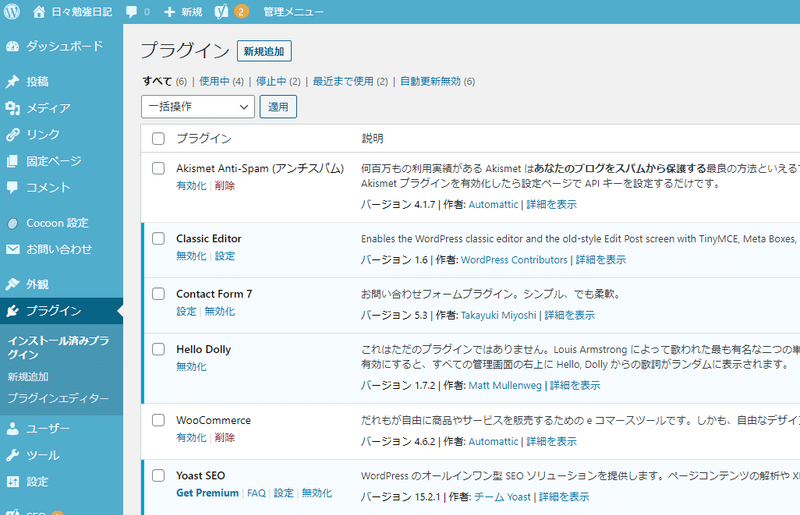The image size is (800, 515).
Task: Click the 投稿 pushpin icon
Action: [x=13, y=82]
